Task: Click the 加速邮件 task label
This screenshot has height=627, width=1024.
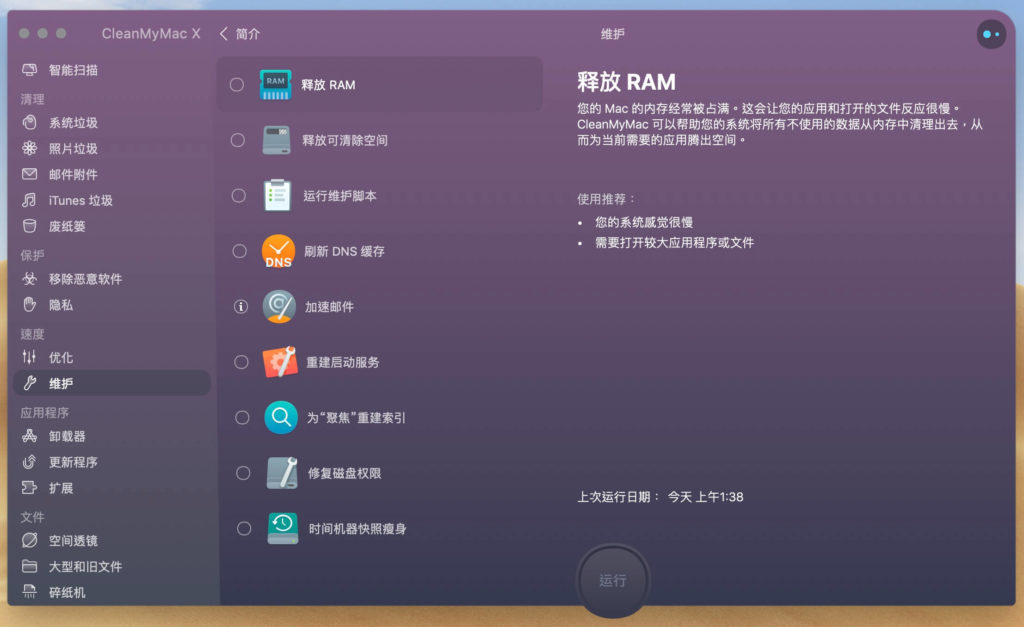Action: (329, 307)
